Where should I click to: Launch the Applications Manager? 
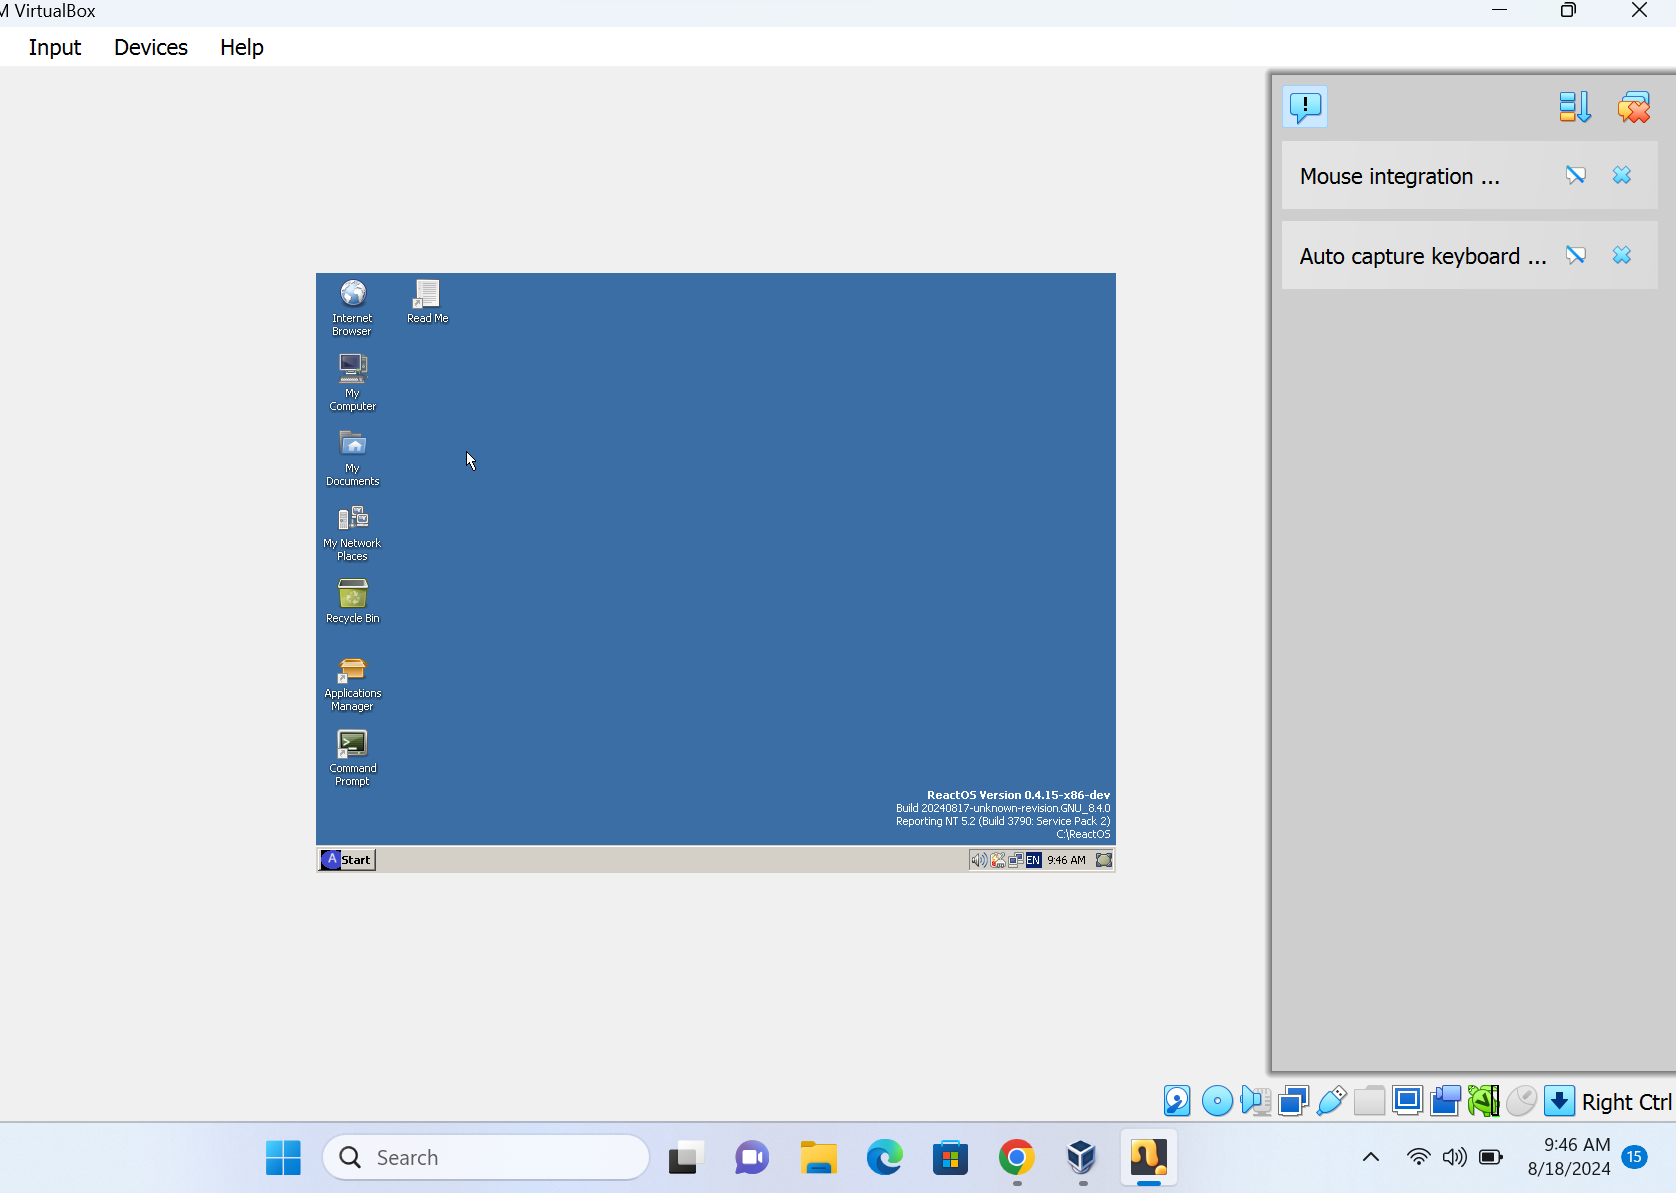click(352, 675)
